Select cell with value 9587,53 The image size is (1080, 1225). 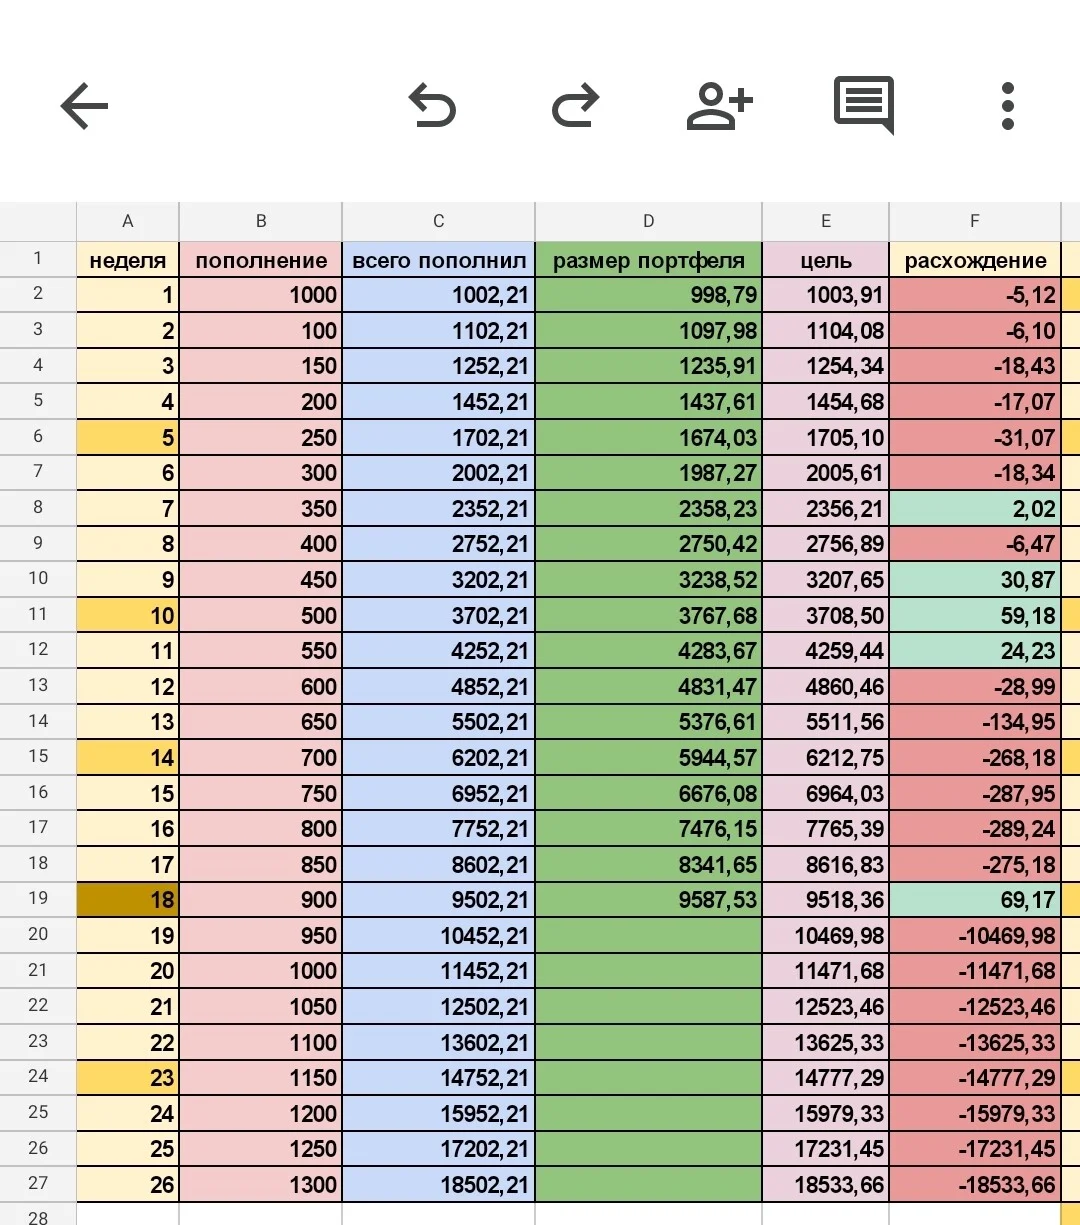pyautogui.click(x=648, y=899)
